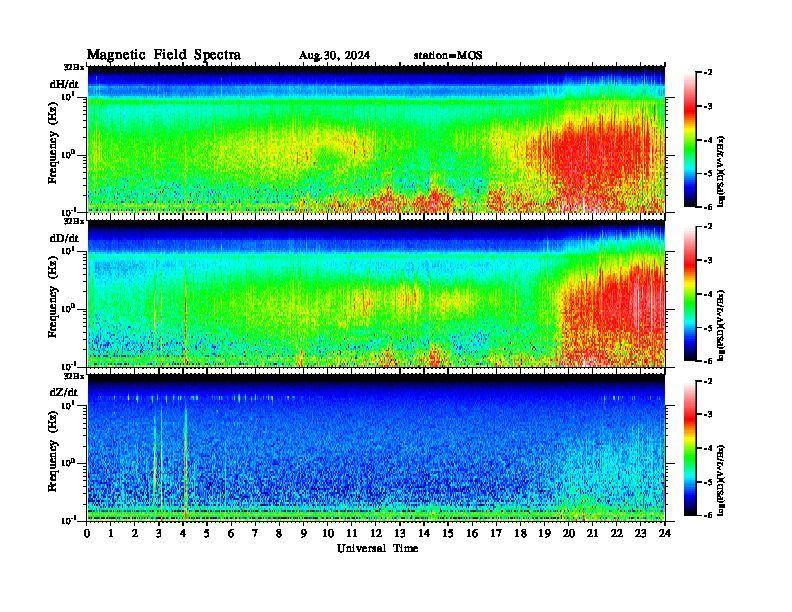Click the color scale bar beside dH/dt

689,140
